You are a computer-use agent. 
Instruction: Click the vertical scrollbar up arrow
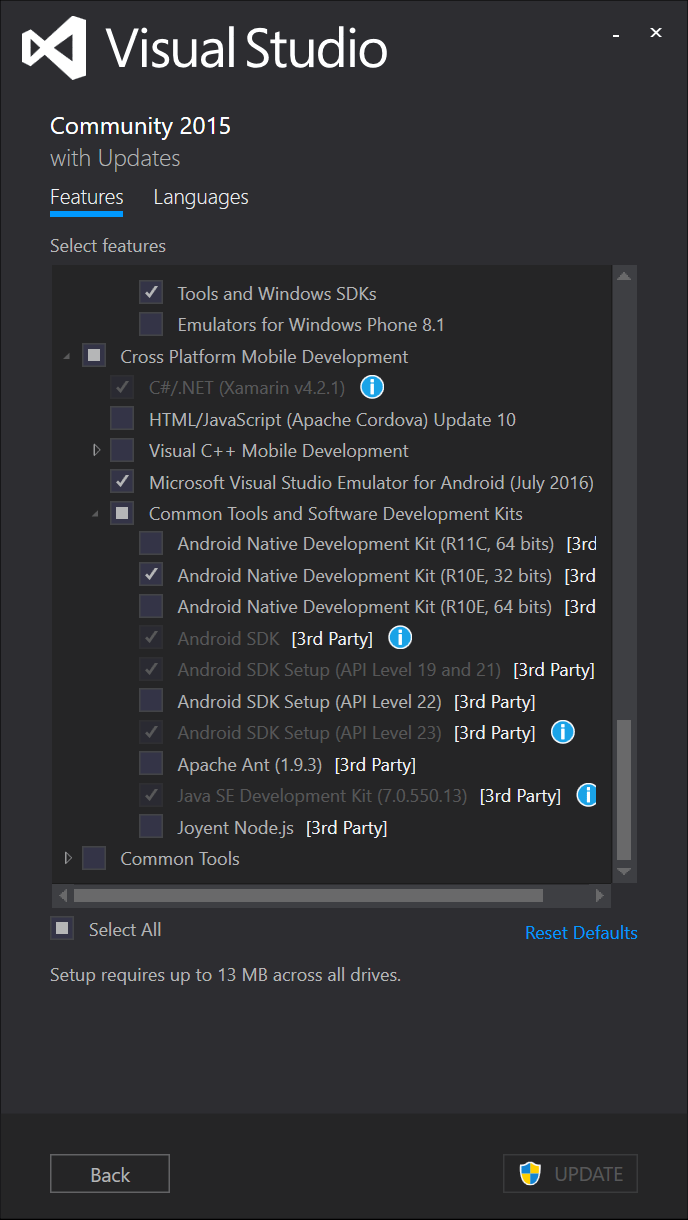(625, 276)
